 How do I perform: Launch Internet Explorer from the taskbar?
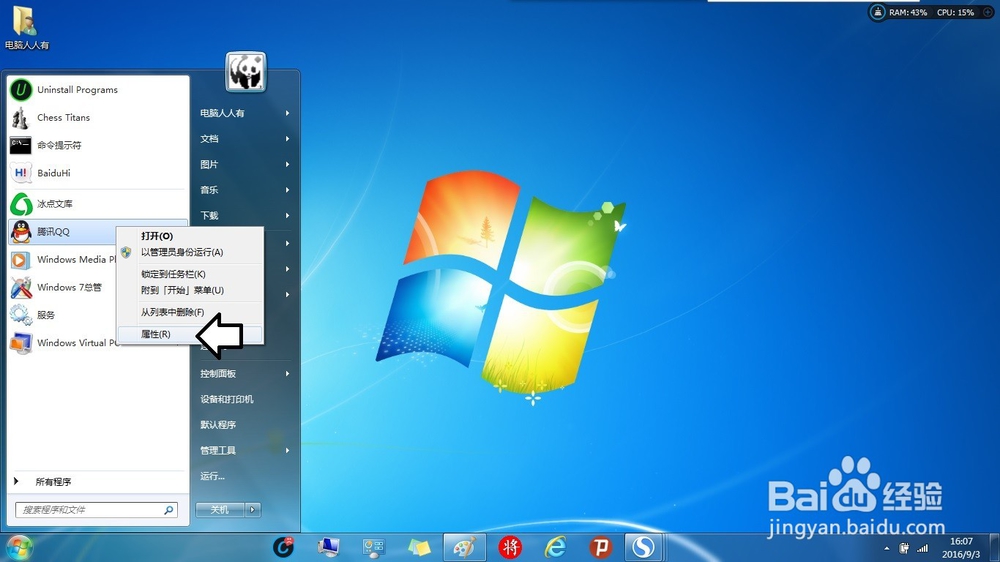(555, 547)
